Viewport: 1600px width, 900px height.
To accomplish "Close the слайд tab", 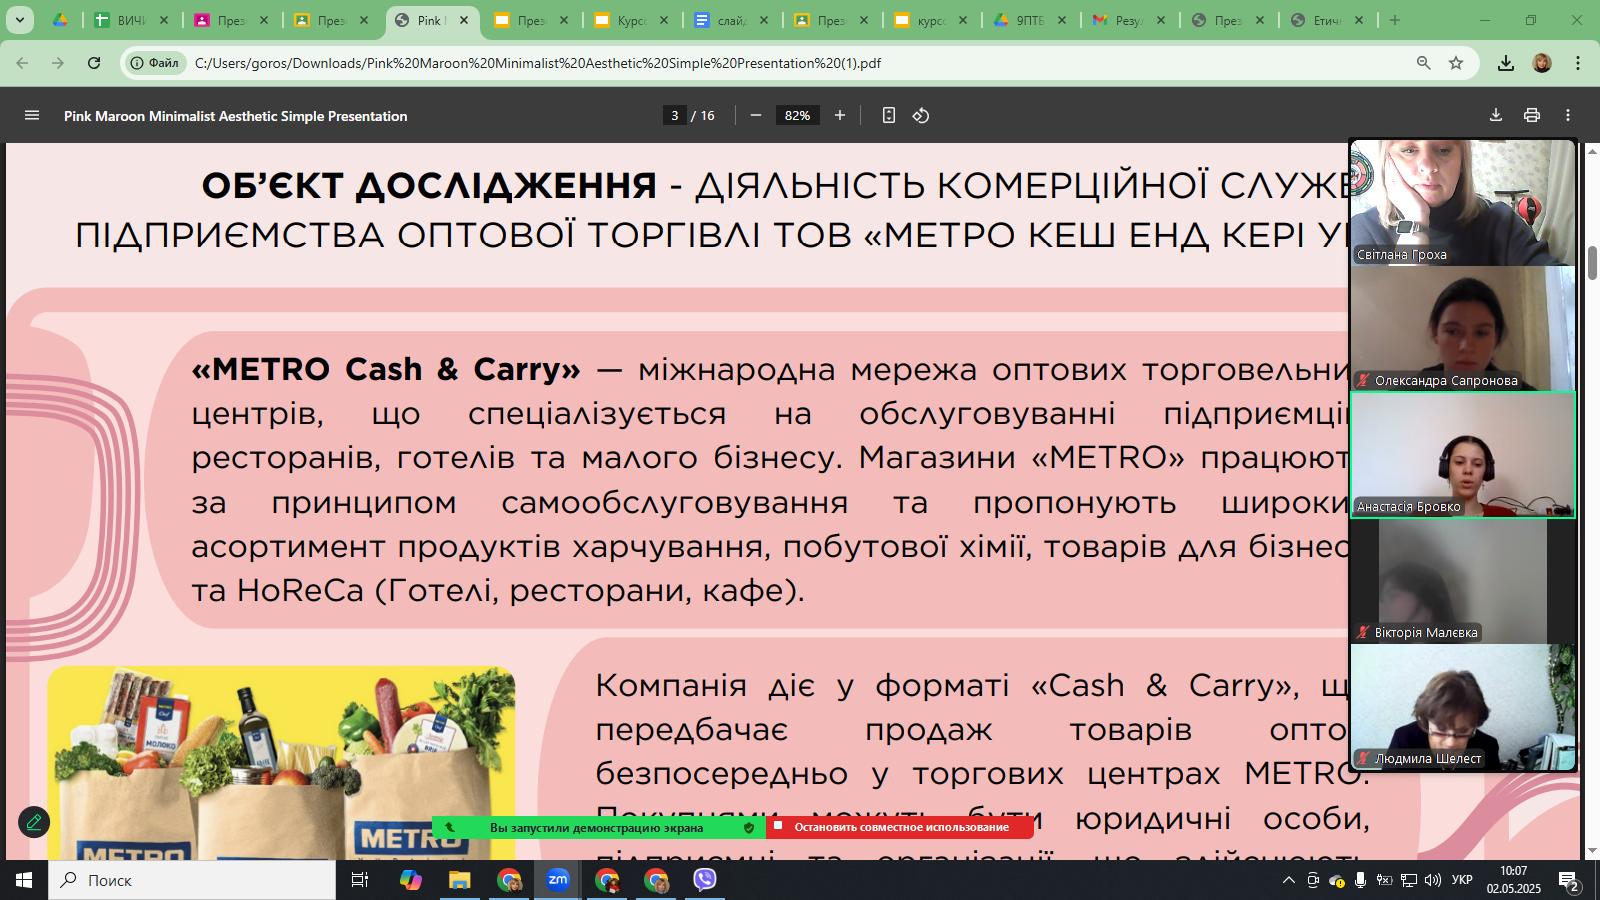I will point(764,20).
